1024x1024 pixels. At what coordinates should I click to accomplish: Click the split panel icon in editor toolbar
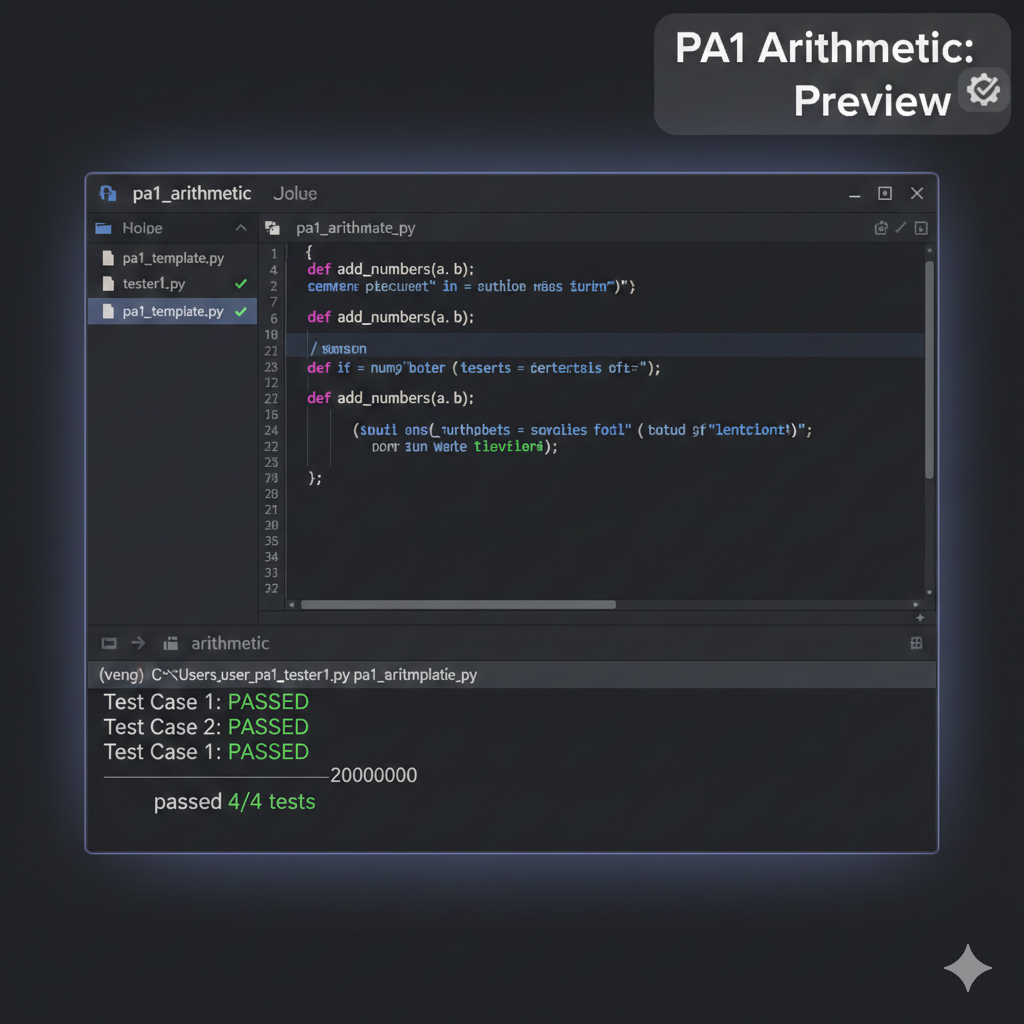921,228
